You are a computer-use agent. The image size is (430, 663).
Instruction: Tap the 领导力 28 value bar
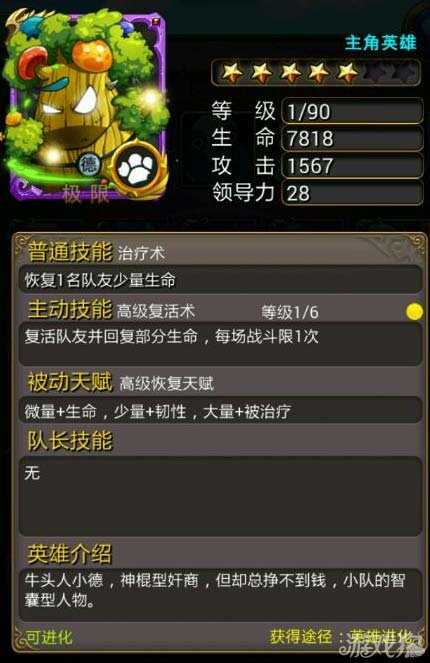(x=352, y=193)
